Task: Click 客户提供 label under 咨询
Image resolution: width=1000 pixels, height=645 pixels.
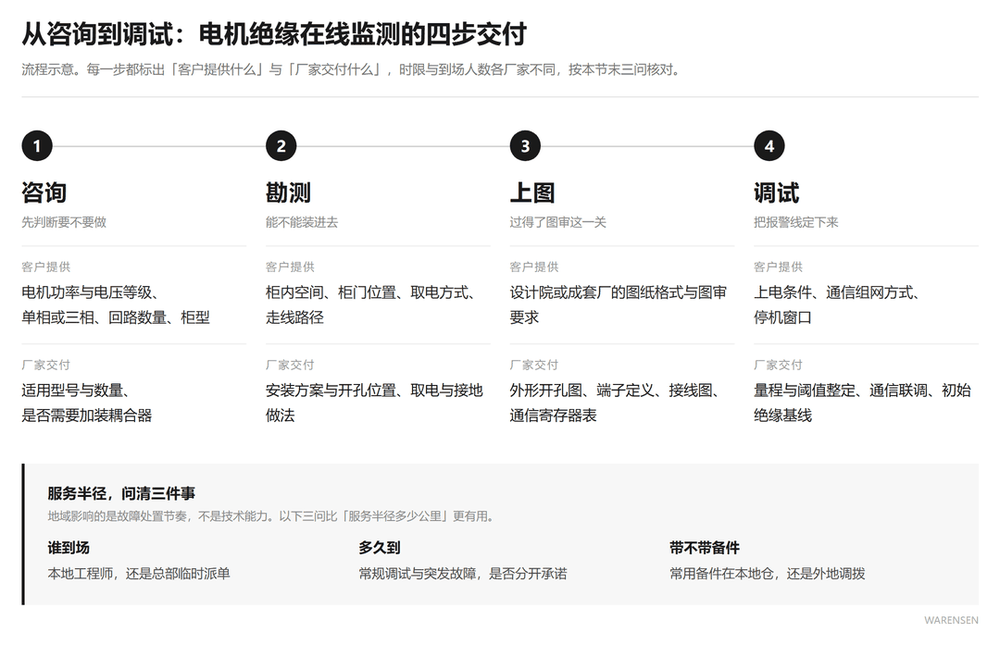Action: (x=46, y=267)
